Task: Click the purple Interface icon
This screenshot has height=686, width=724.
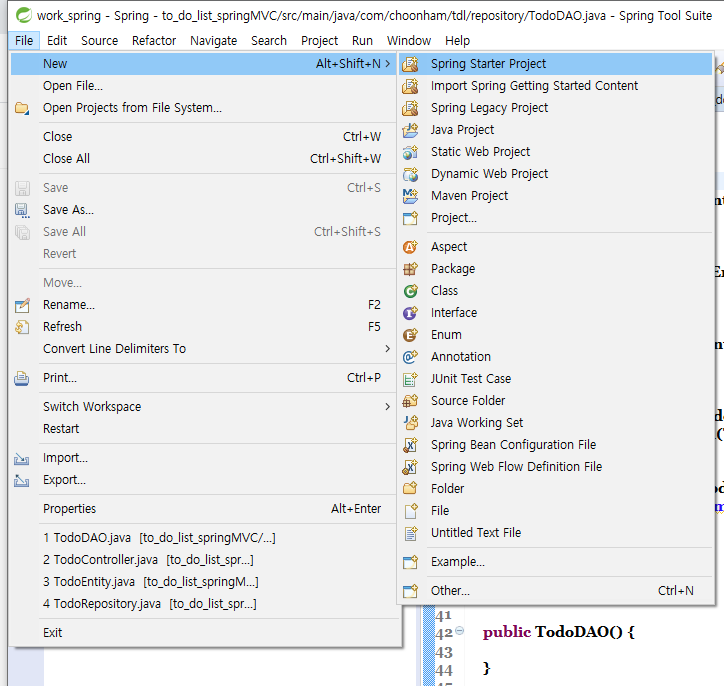Action: [x=410, y=313]
